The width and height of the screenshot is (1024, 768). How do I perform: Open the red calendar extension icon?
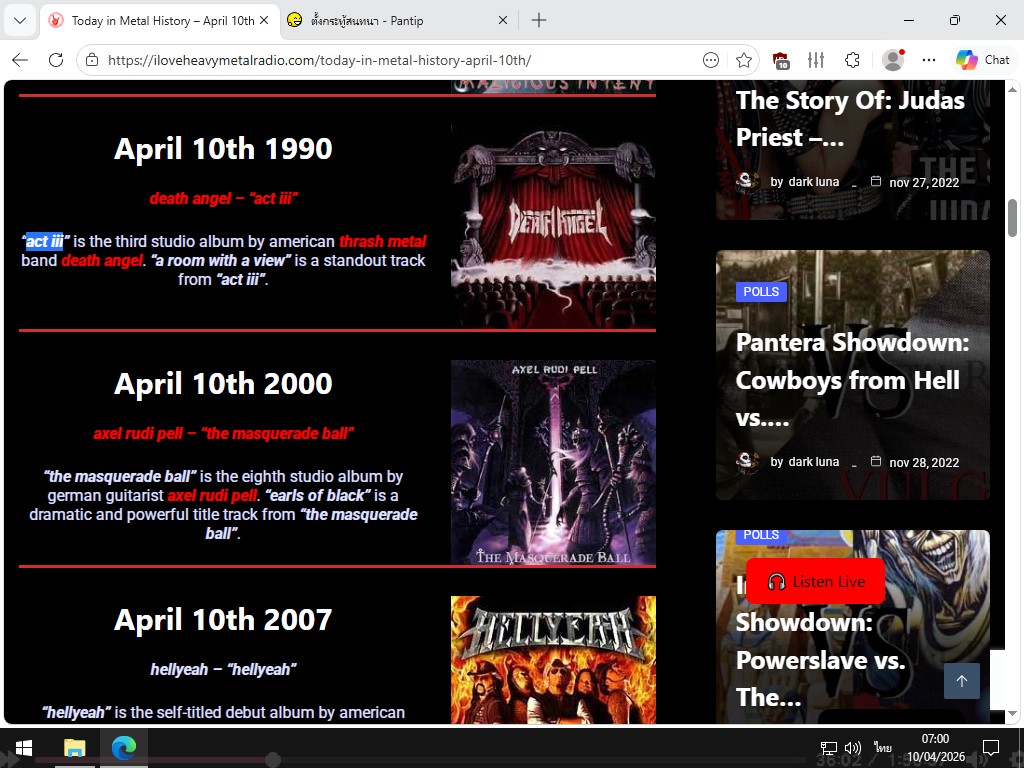coord(781,60)
